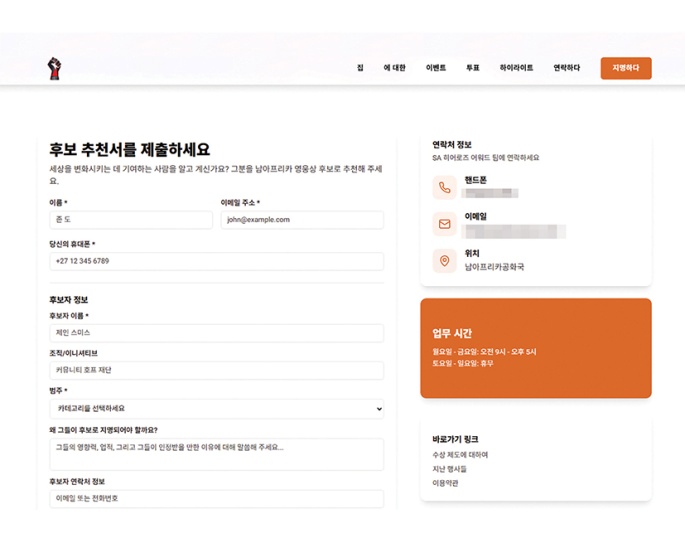The height and width of the screenshot is (543, 685).
Task: Click the location pin icon
Action: (x=444, y=261)
